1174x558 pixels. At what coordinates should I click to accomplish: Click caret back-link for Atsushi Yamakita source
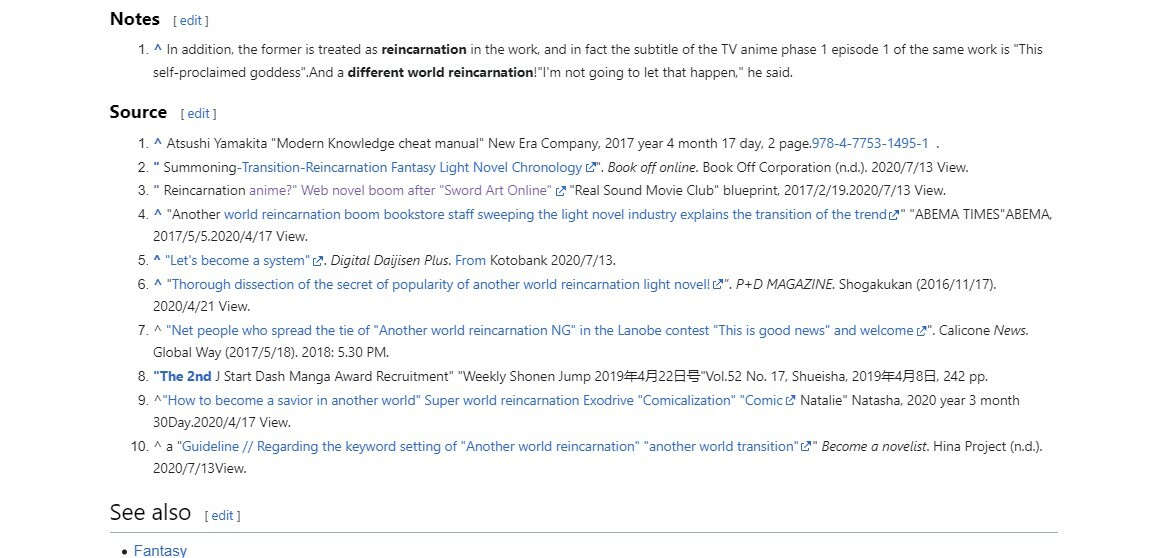click(x=158, y=144)
